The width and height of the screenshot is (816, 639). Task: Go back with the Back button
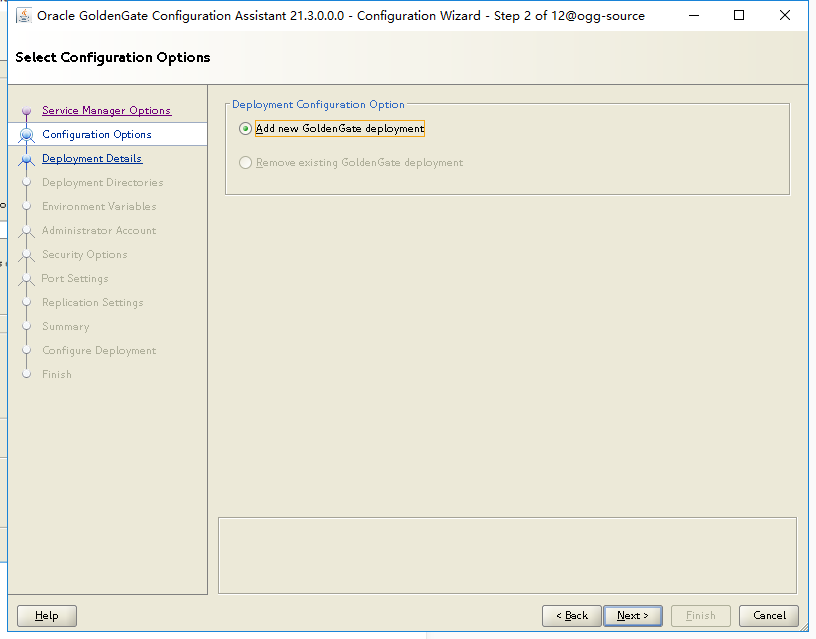[571, 616]
